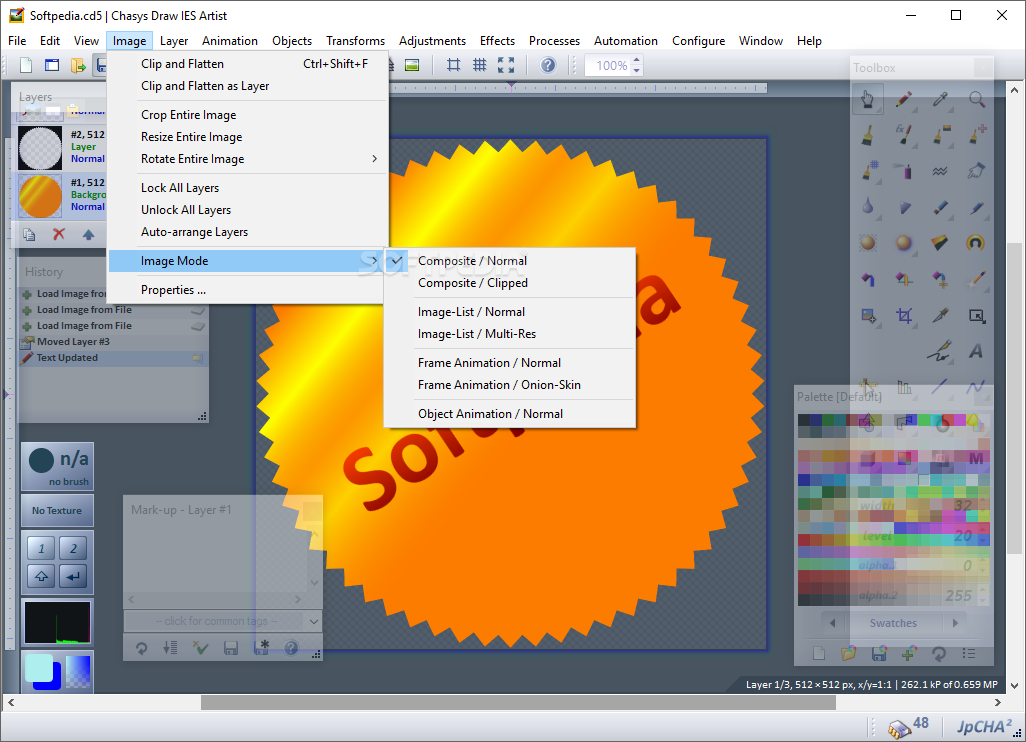This screenshot has height=742, width=1026.
Task: Expand the Rotate Entire Image submenu
Action: coord(247,159)
